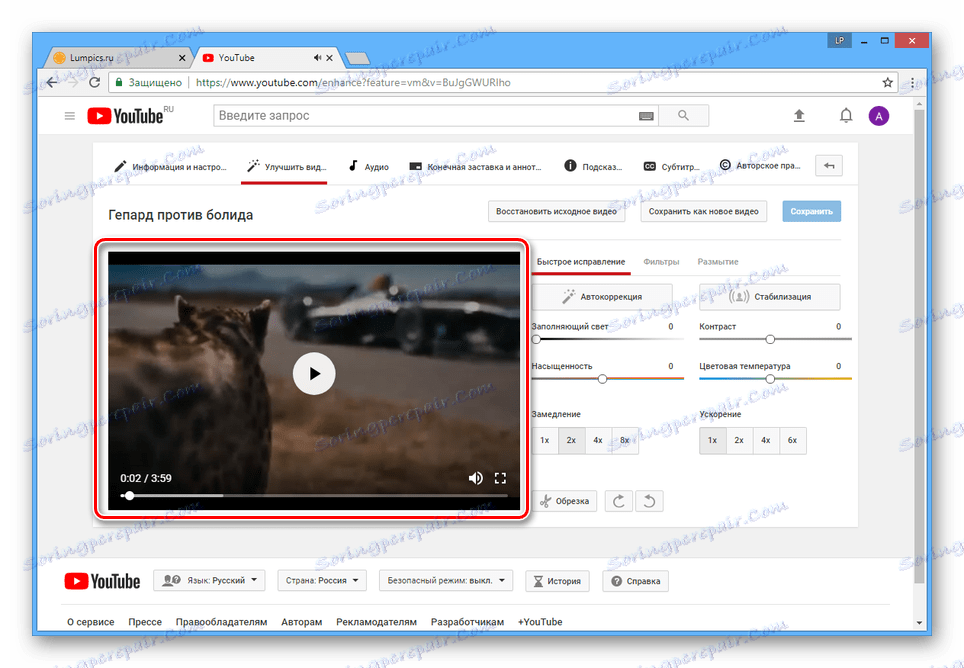Open the notifications bell
The height and width of the screenshot is (668, 964).
(x=846, y=116)
